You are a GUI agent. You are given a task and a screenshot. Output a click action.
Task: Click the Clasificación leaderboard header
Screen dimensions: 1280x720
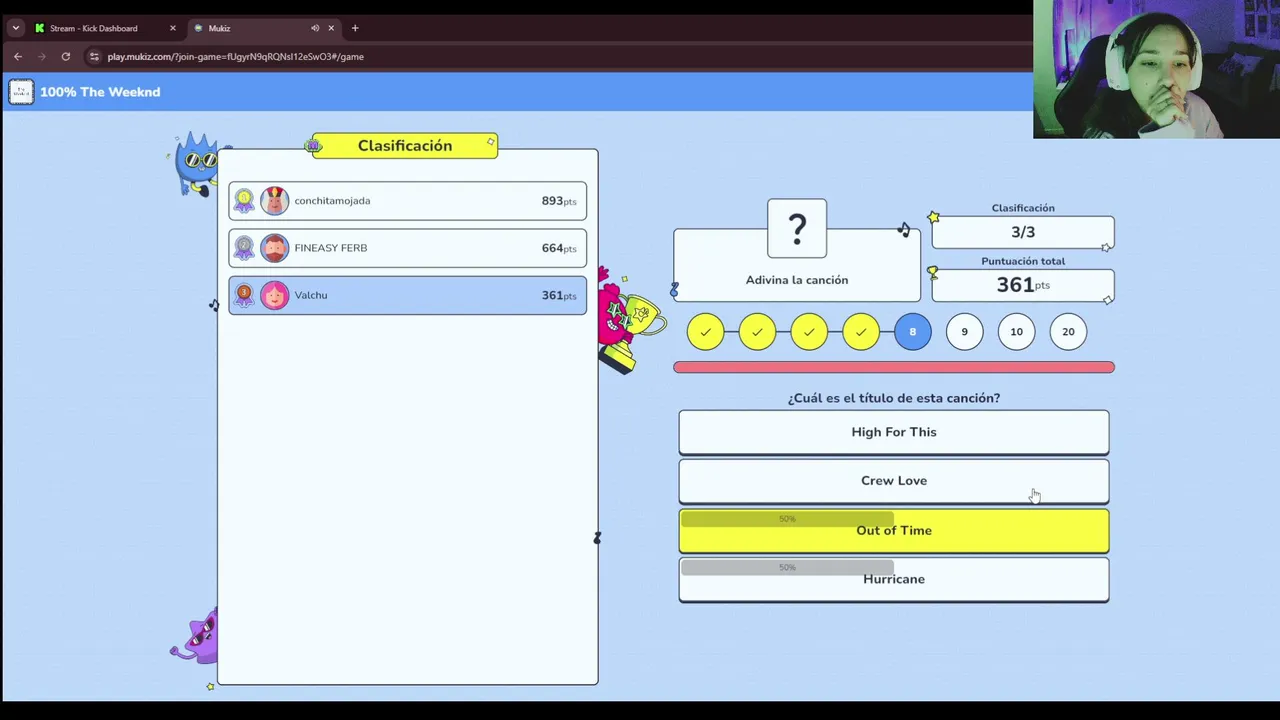(405, 146)
